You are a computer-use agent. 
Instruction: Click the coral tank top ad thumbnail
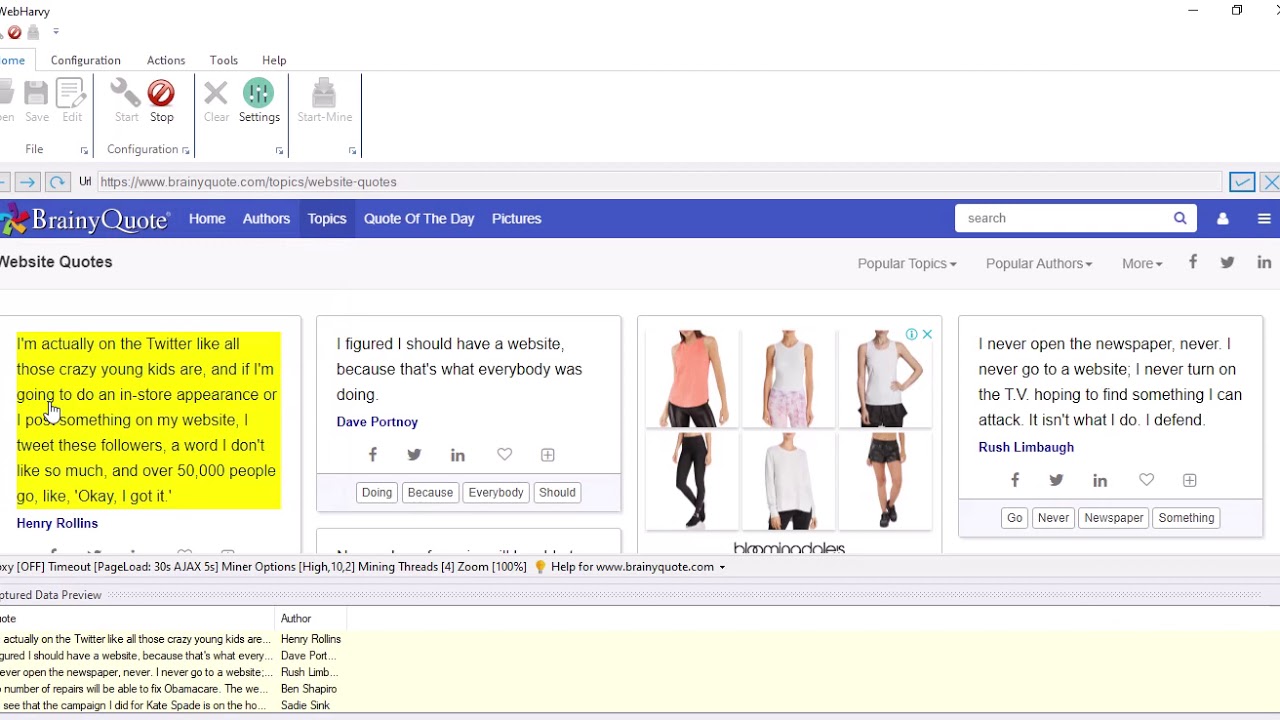point(692,379)
